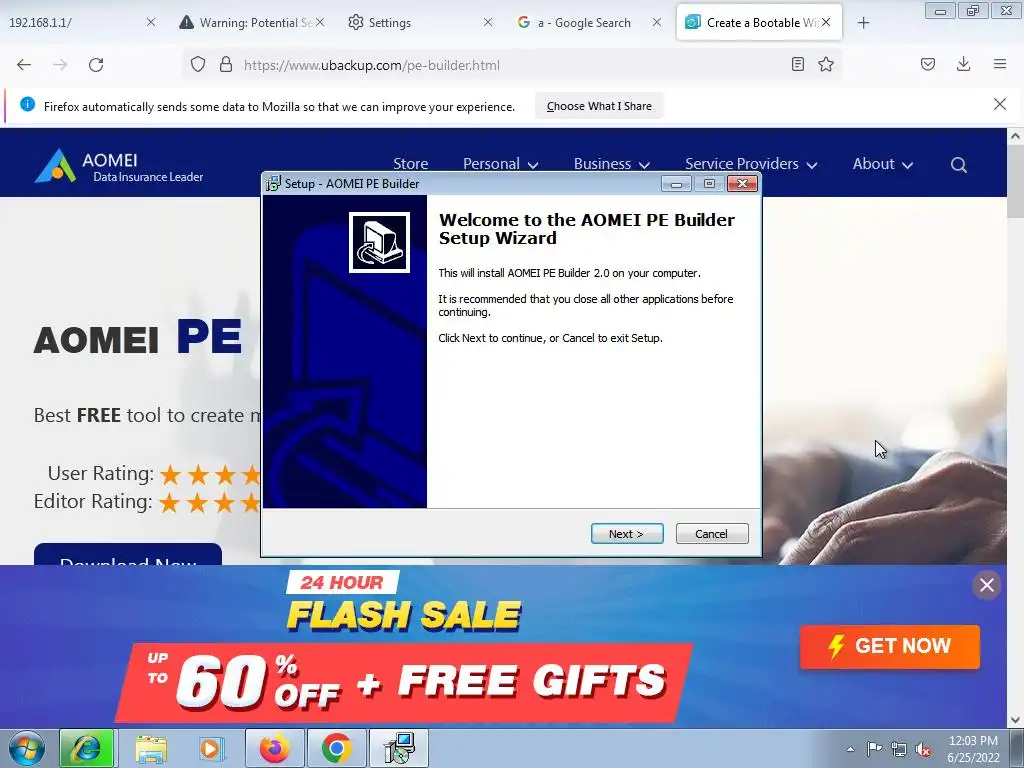Open the Store link in site navigation
This screenshot has width=1024, height=768.
(410, 163)
